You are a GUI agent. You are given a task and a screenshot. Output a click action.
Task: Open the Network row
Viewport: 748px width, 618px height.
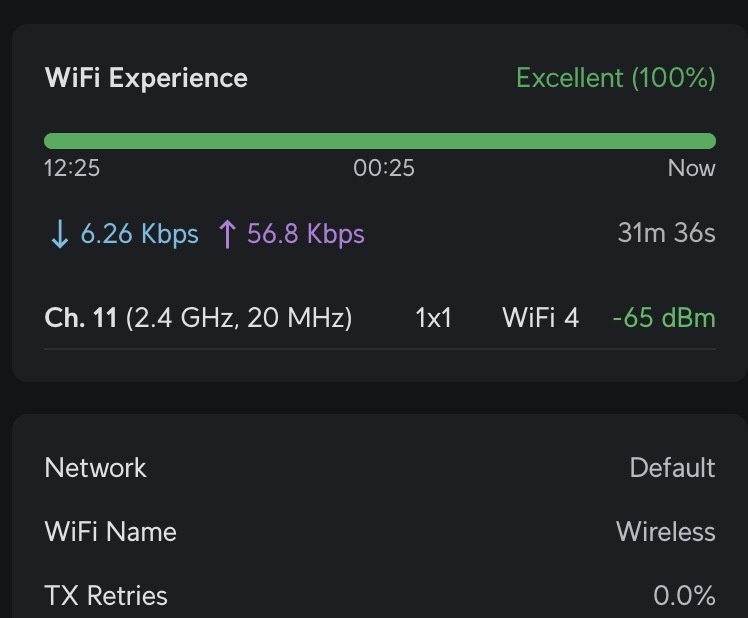tap(380, 468)
